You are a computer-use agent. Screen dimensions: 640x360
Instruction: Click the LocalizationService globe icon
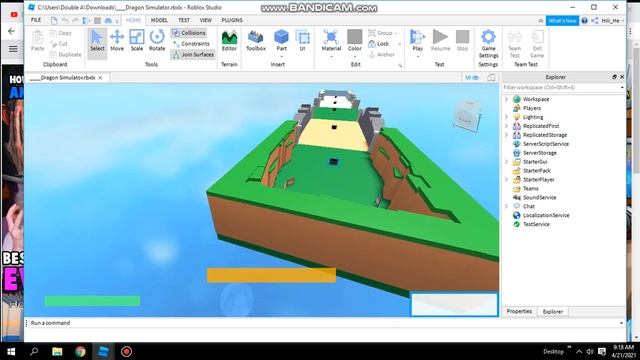tap(516, 215)
